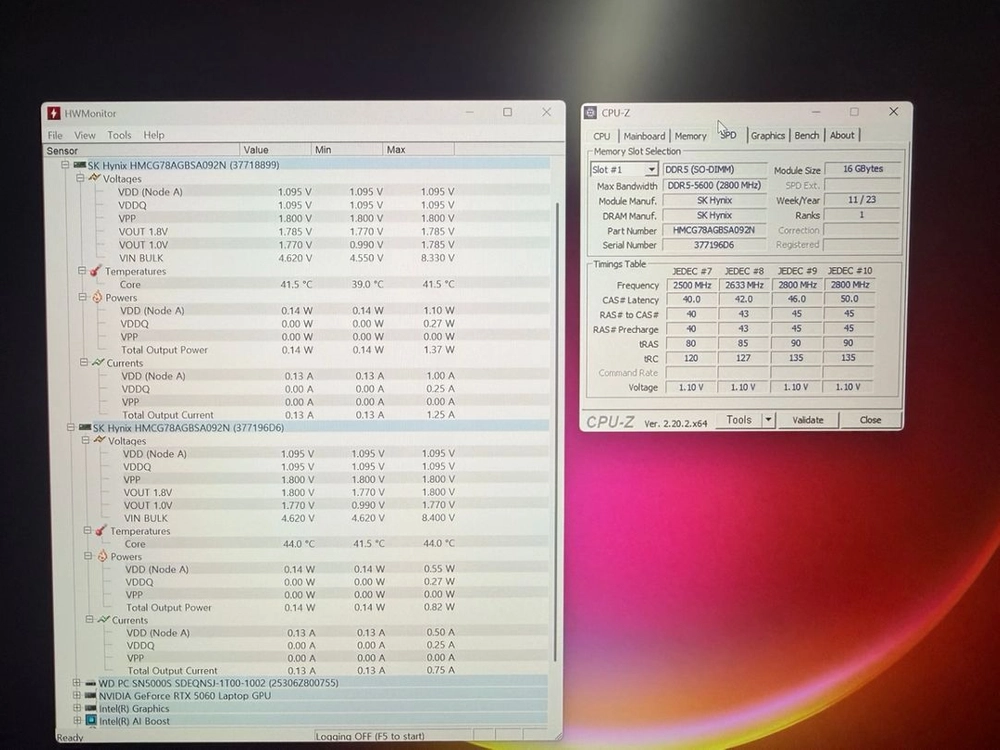
Task: Click the NVIDIA GeForce RTX GPU icon
Action: click(x=90, y=696)
